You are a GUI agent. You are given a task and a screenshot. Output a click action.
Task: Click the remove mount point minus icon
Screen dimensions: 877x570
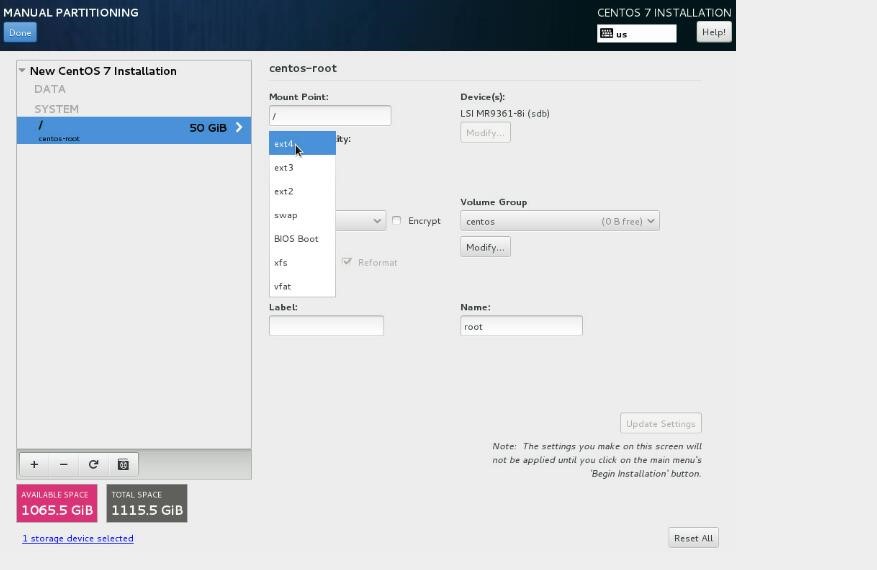[64, 464]
